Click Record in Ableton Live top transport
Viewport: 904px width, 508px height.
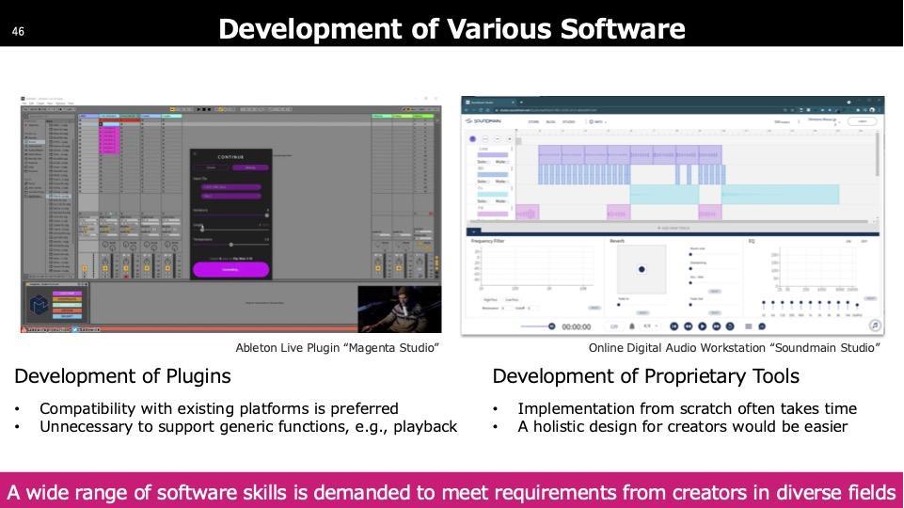tap(209, 109)
